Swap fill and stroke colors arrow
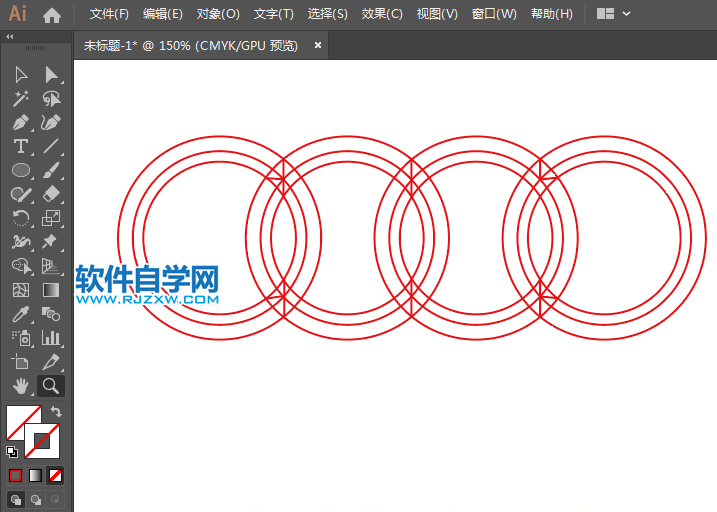Screen dimensions: 717x512 [x=56, y=412]
